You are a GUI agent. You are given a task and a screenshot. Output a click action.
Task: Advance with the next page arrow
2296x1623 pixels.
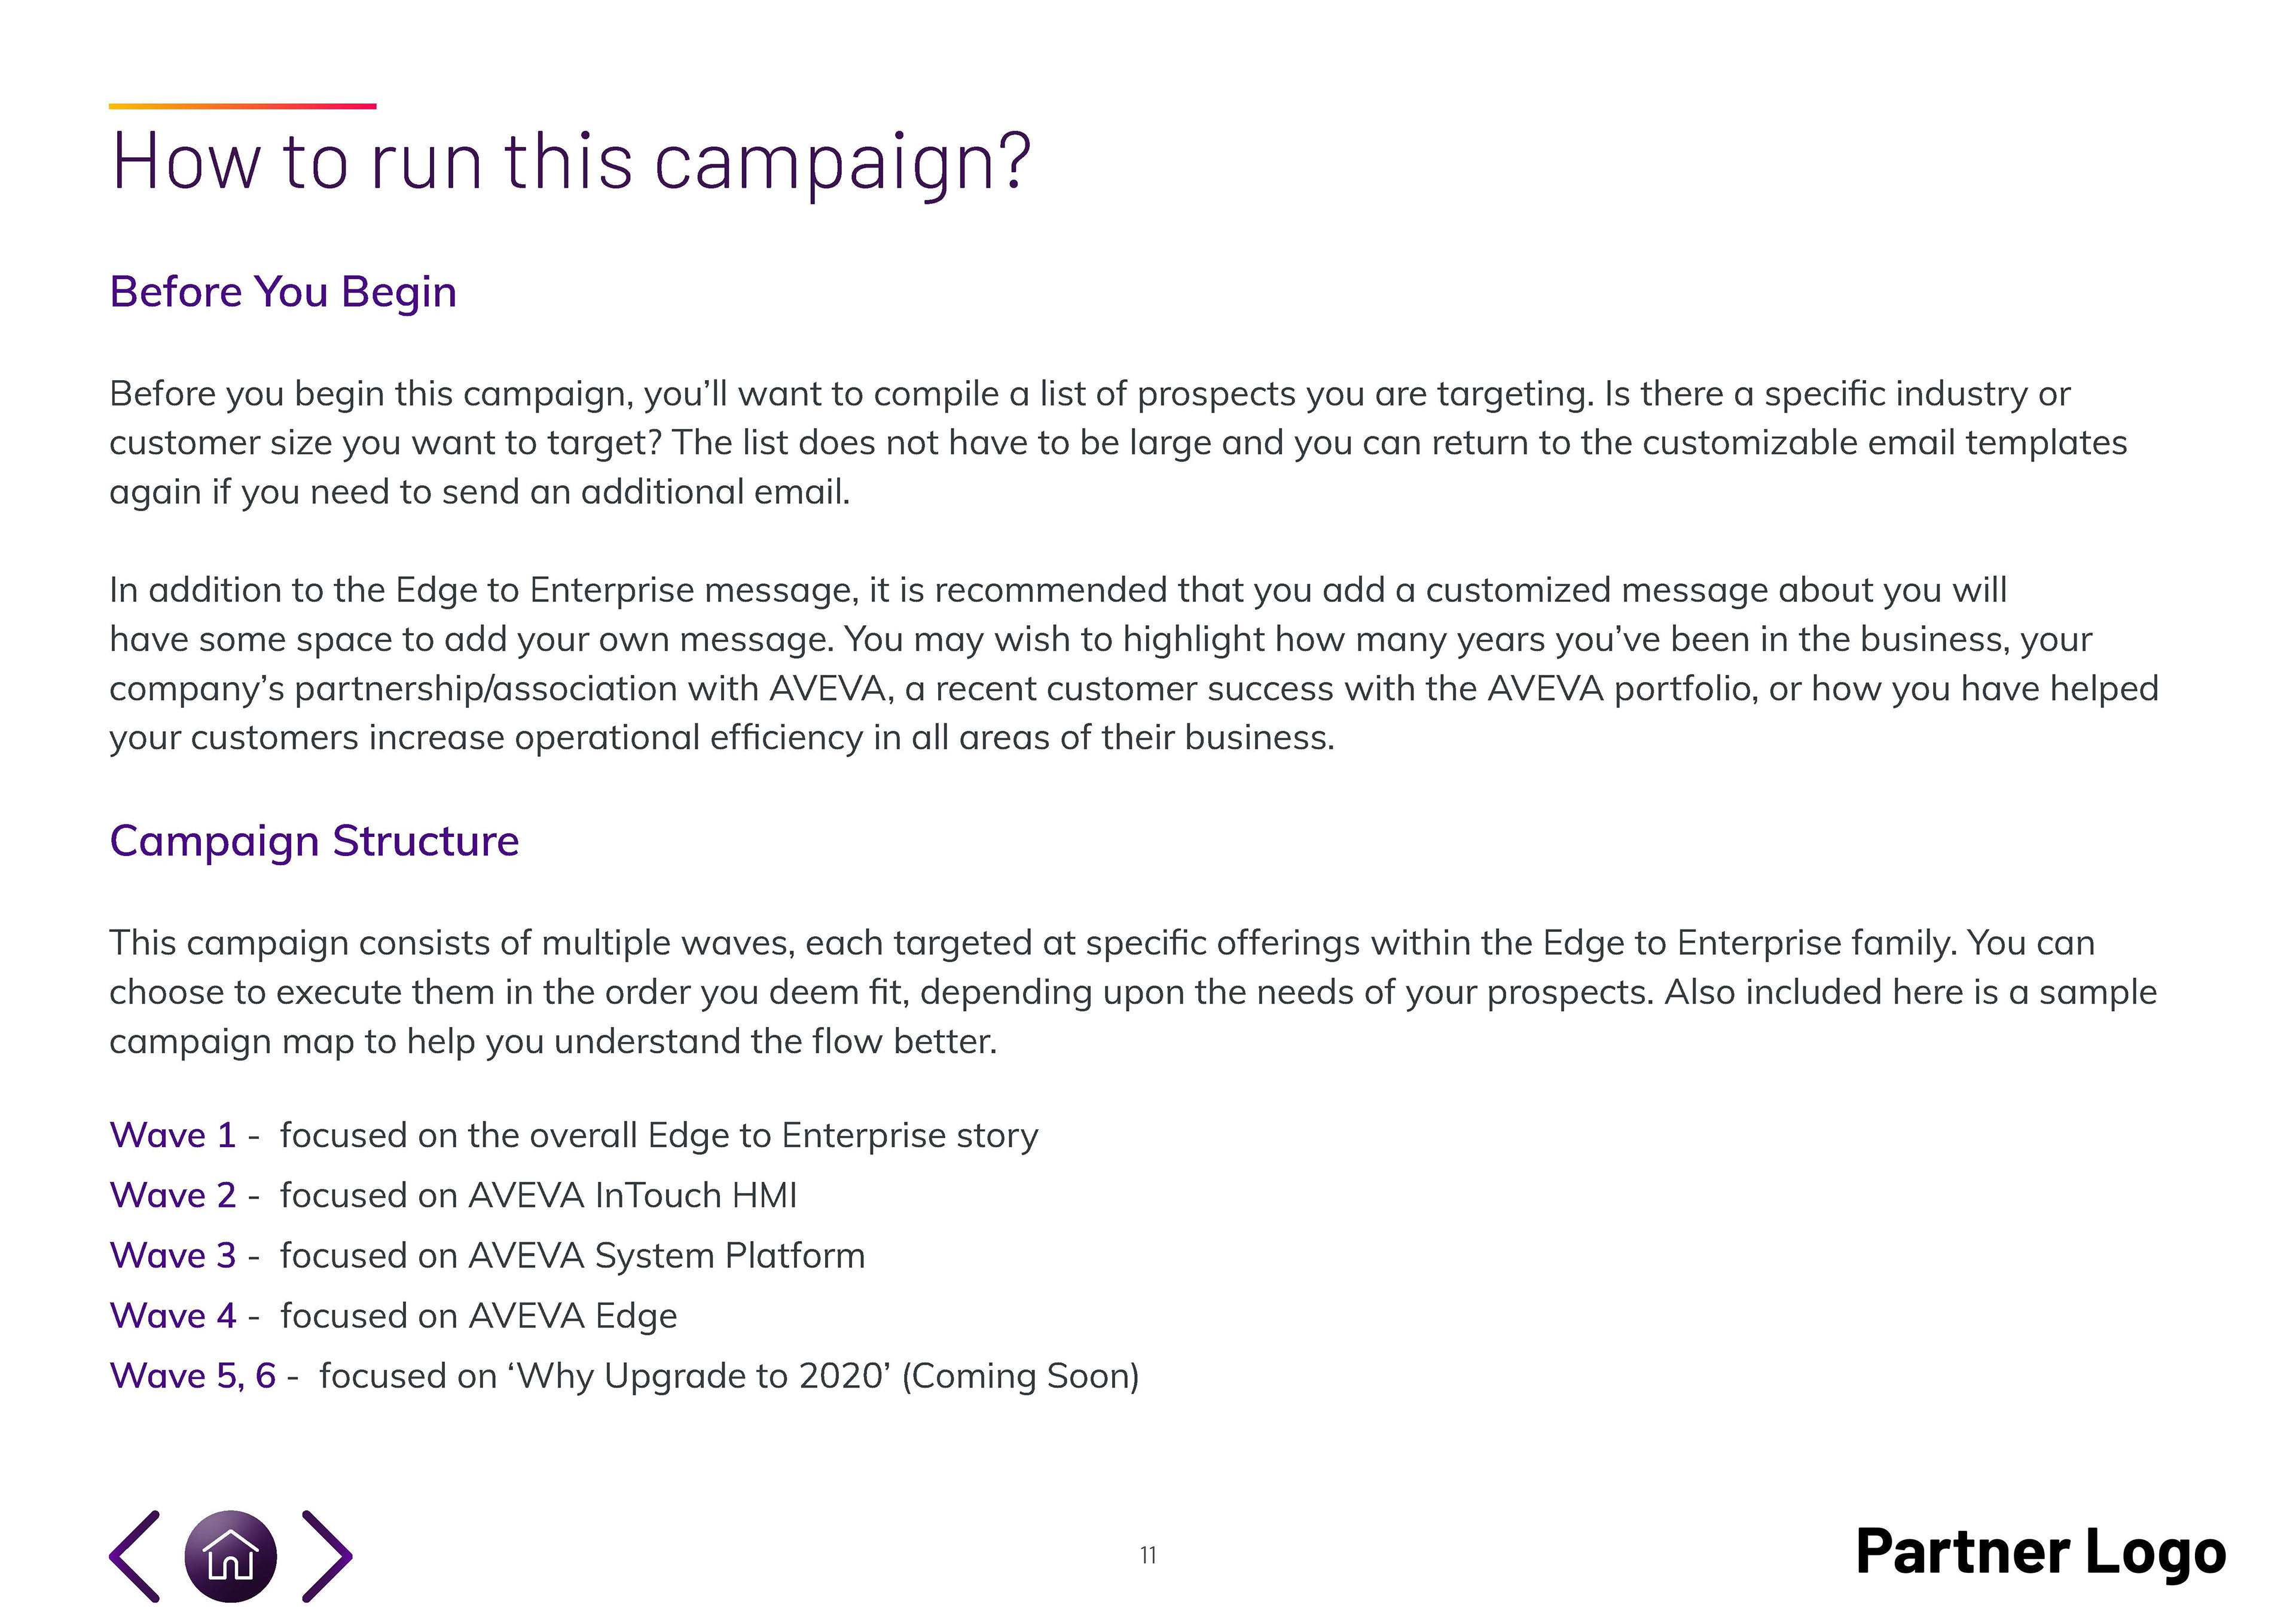pyautogui.click(x=327, y=1556)
